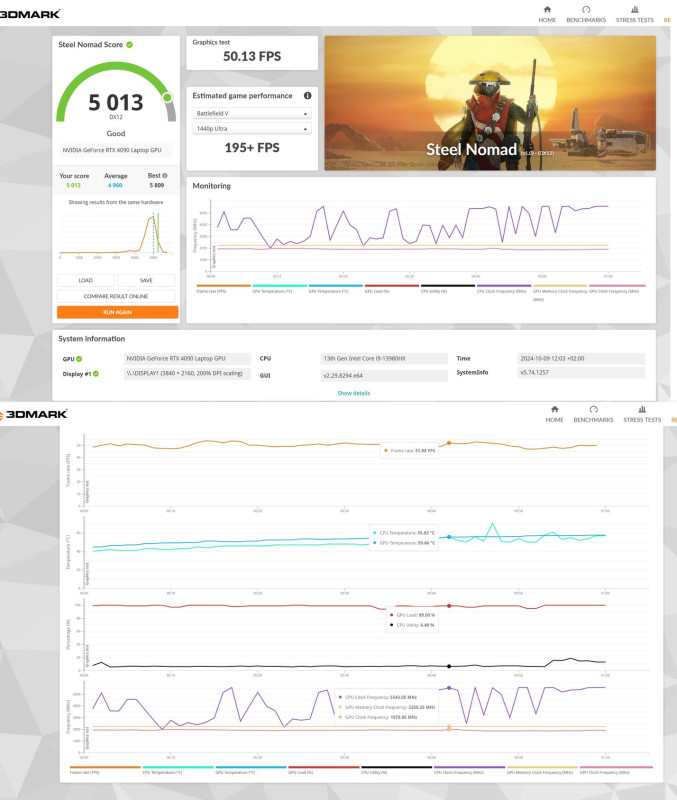Click black CPU Utility swatch in detailed monitoring window
This screenshot has width=677, height=800.
coord(396,767)
